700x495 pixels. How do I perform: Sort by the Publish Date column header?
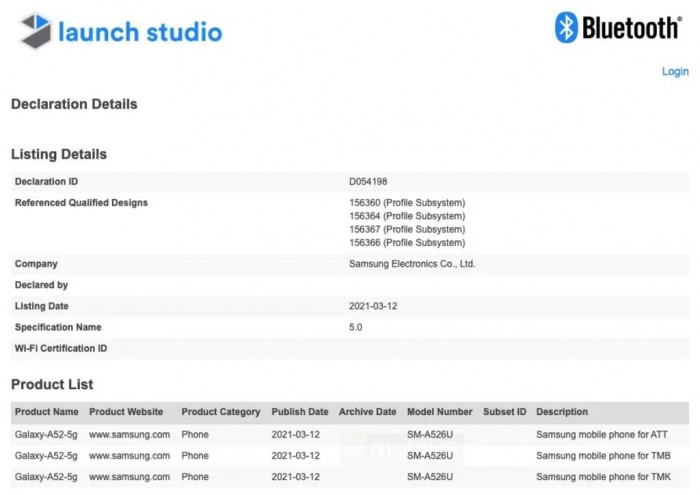(x=299, y=412)
